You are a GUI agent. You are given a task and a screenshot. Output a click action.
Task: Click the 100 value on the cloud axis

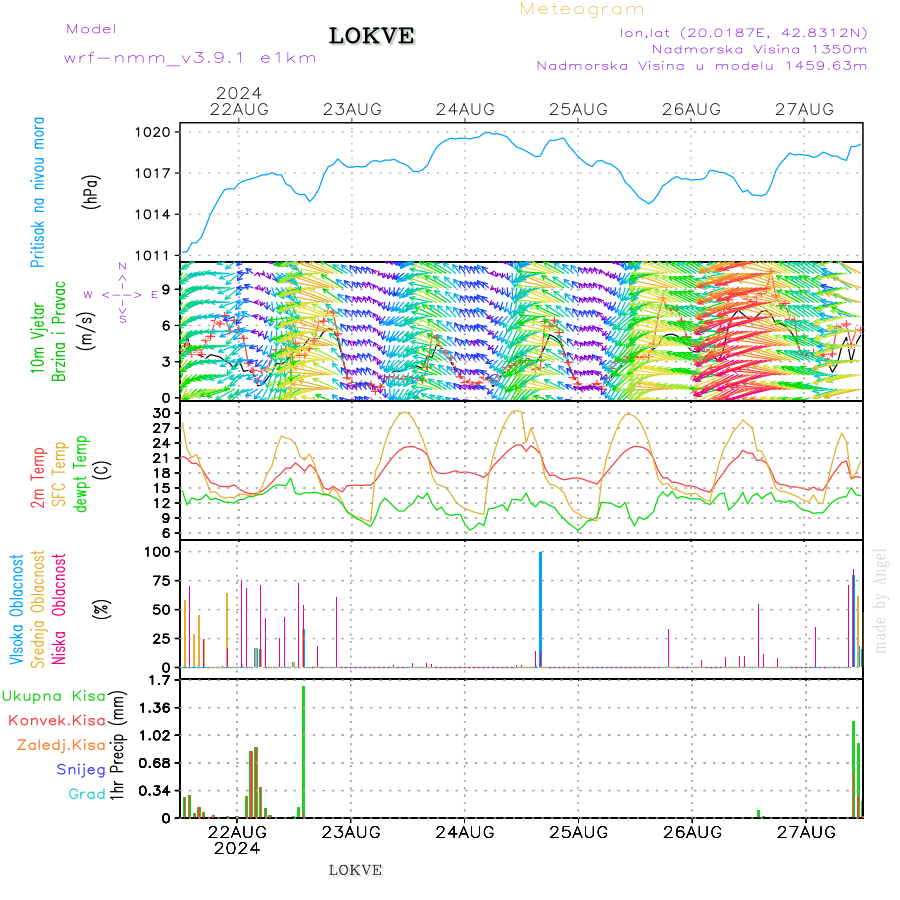point(157,552)
